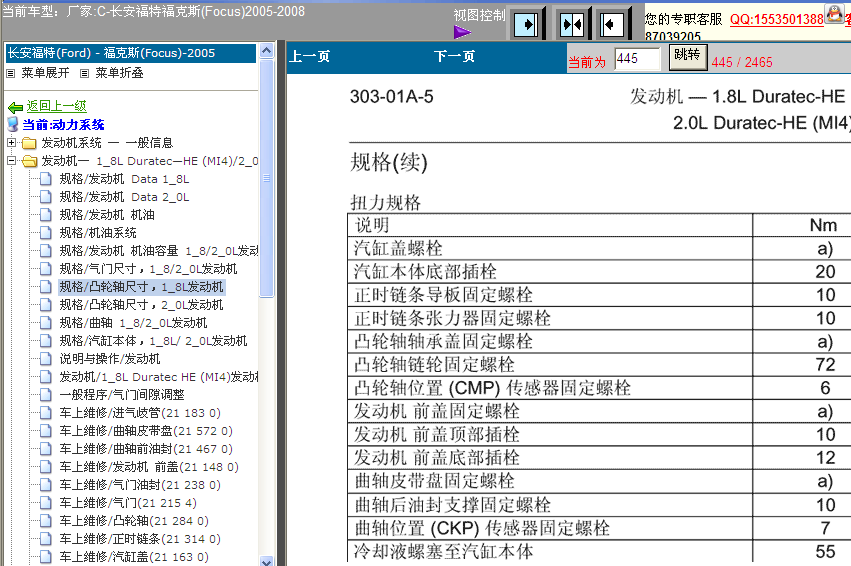The image size is (851, 566).
Task: Click open folder icon of 发动机 1_8L Duratec-HE
Action: (x=29, y=161)
